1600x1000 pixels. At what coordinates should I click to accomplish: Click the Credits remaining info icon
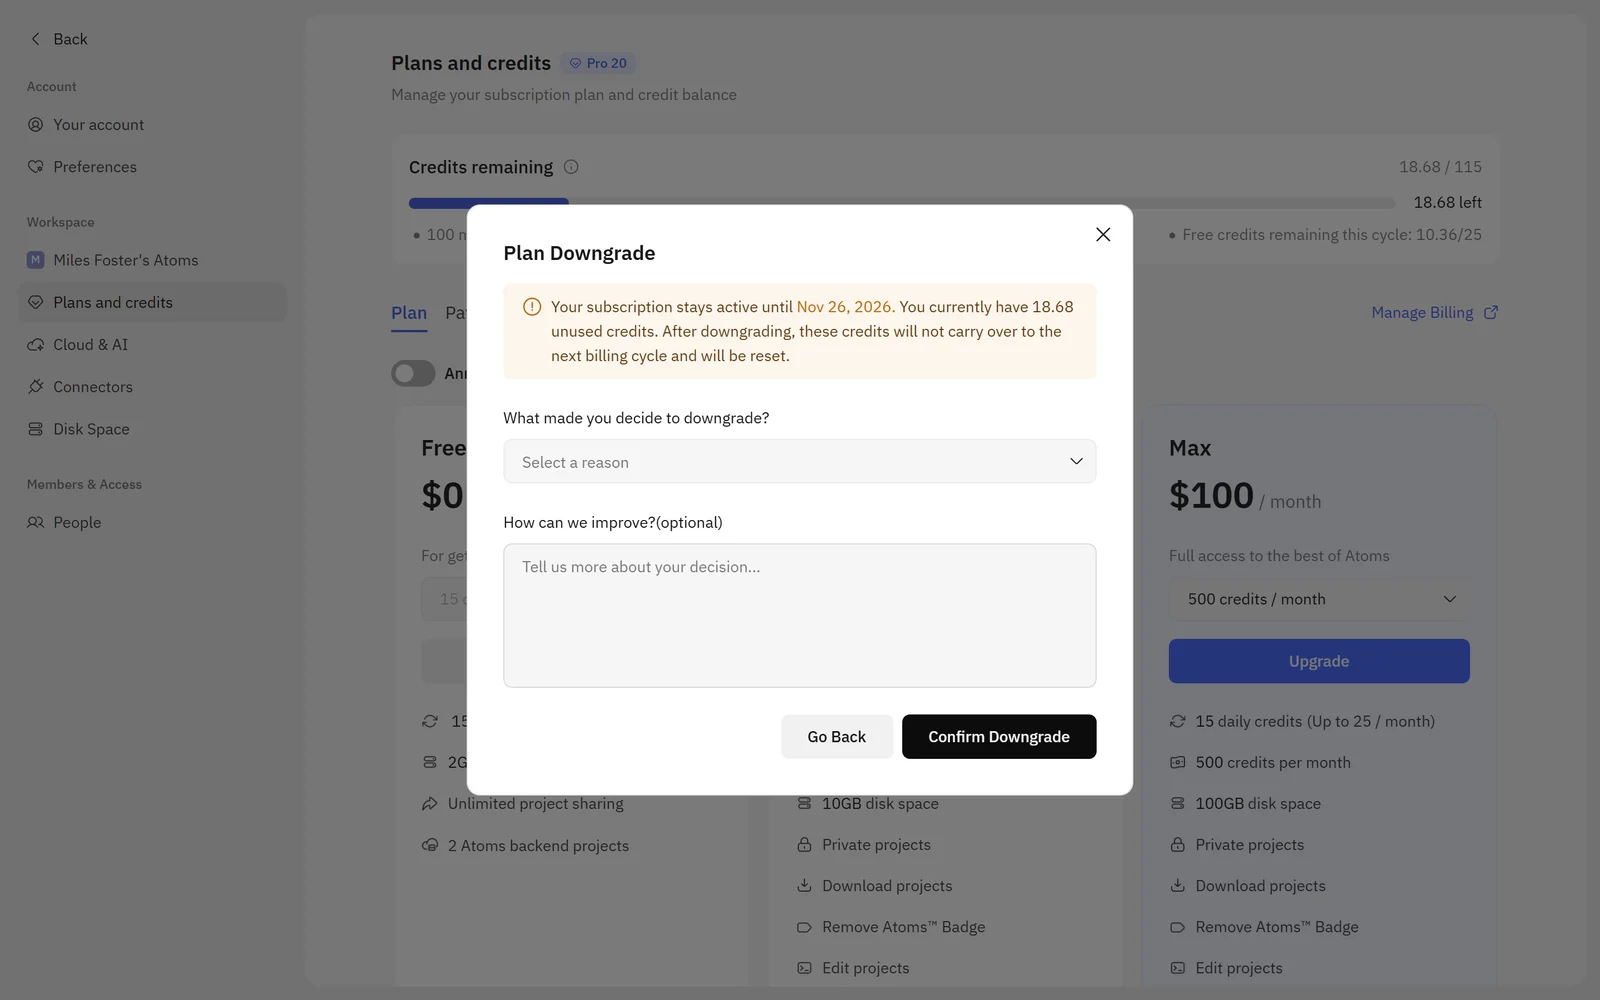(571, 167)
